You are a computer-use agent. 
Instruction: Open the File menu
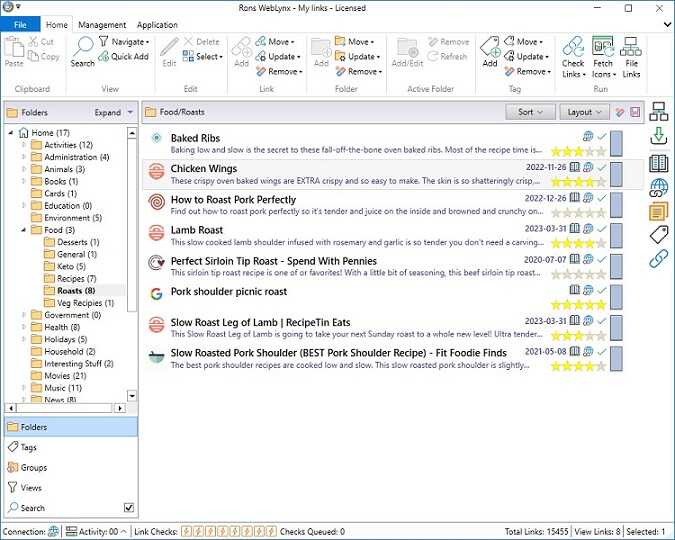click(x=20, y=25)
